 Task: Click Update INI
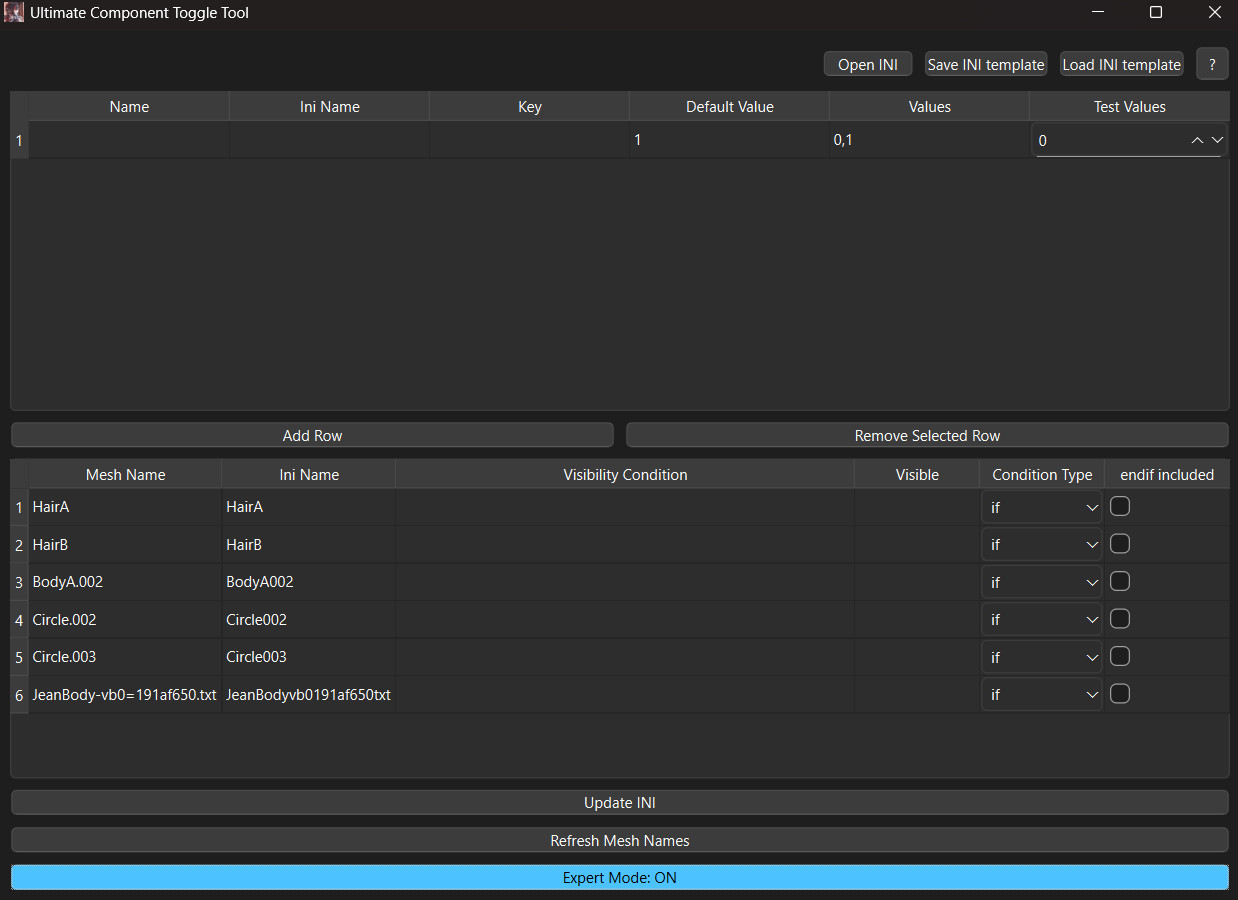pyautogui.click(x=619, y=802)
